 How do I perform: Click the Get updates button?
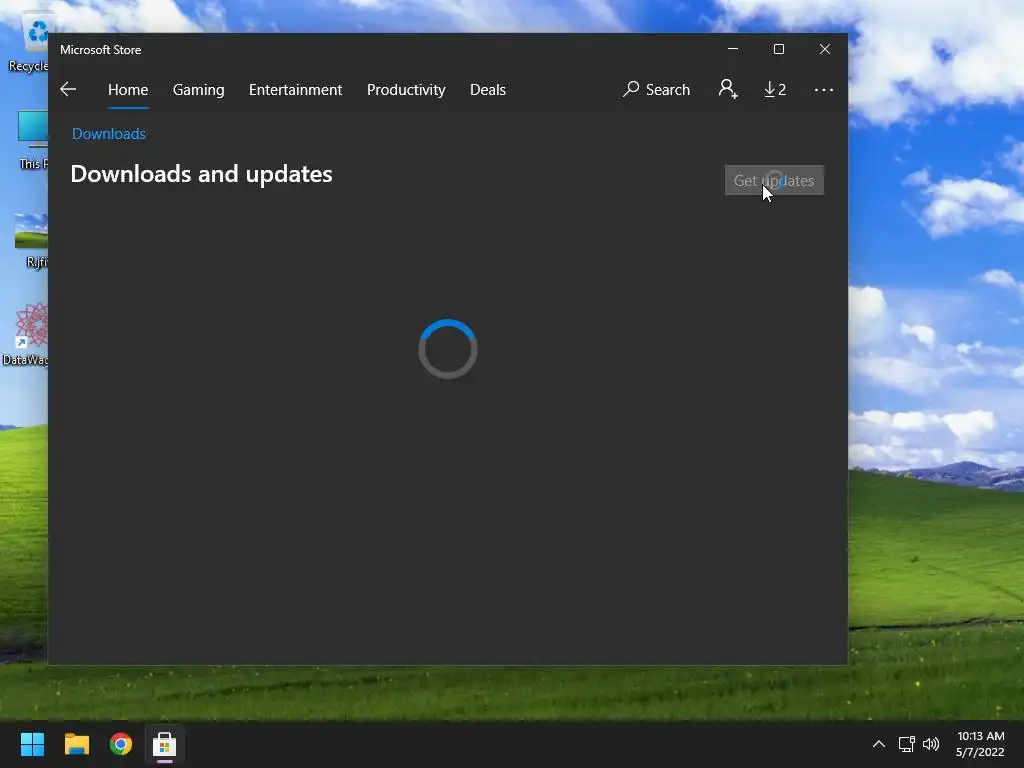[775, 180]
